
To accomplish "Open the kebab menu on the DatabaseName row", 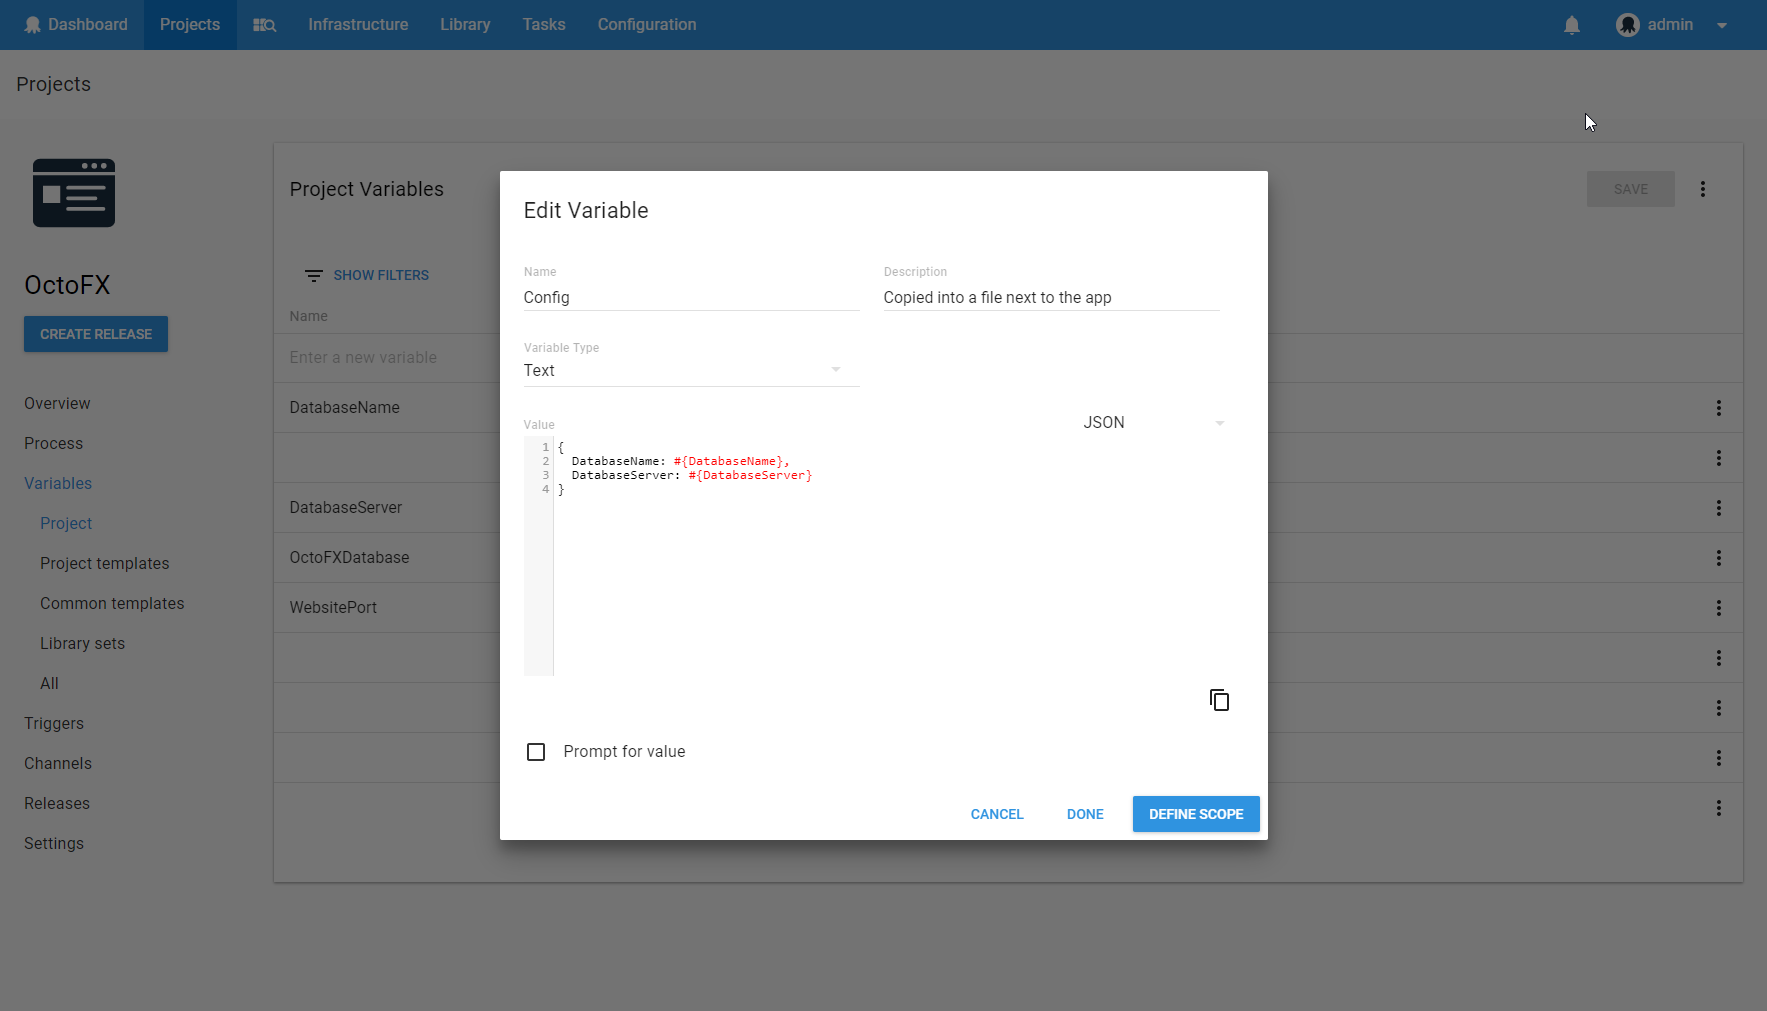I will coord(1719,408).
